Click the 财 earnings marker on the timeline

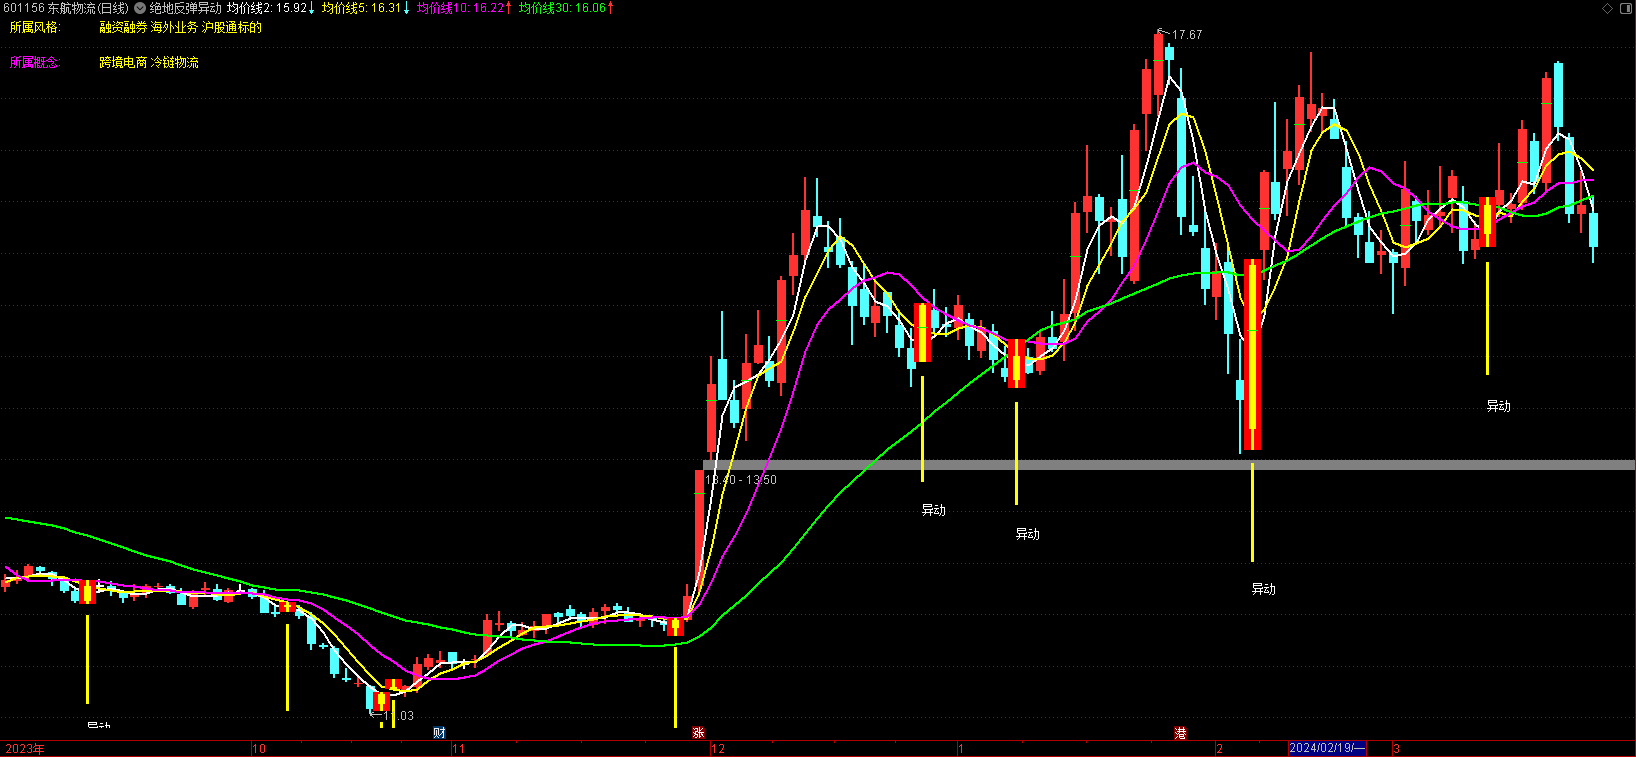click(439, 733)
